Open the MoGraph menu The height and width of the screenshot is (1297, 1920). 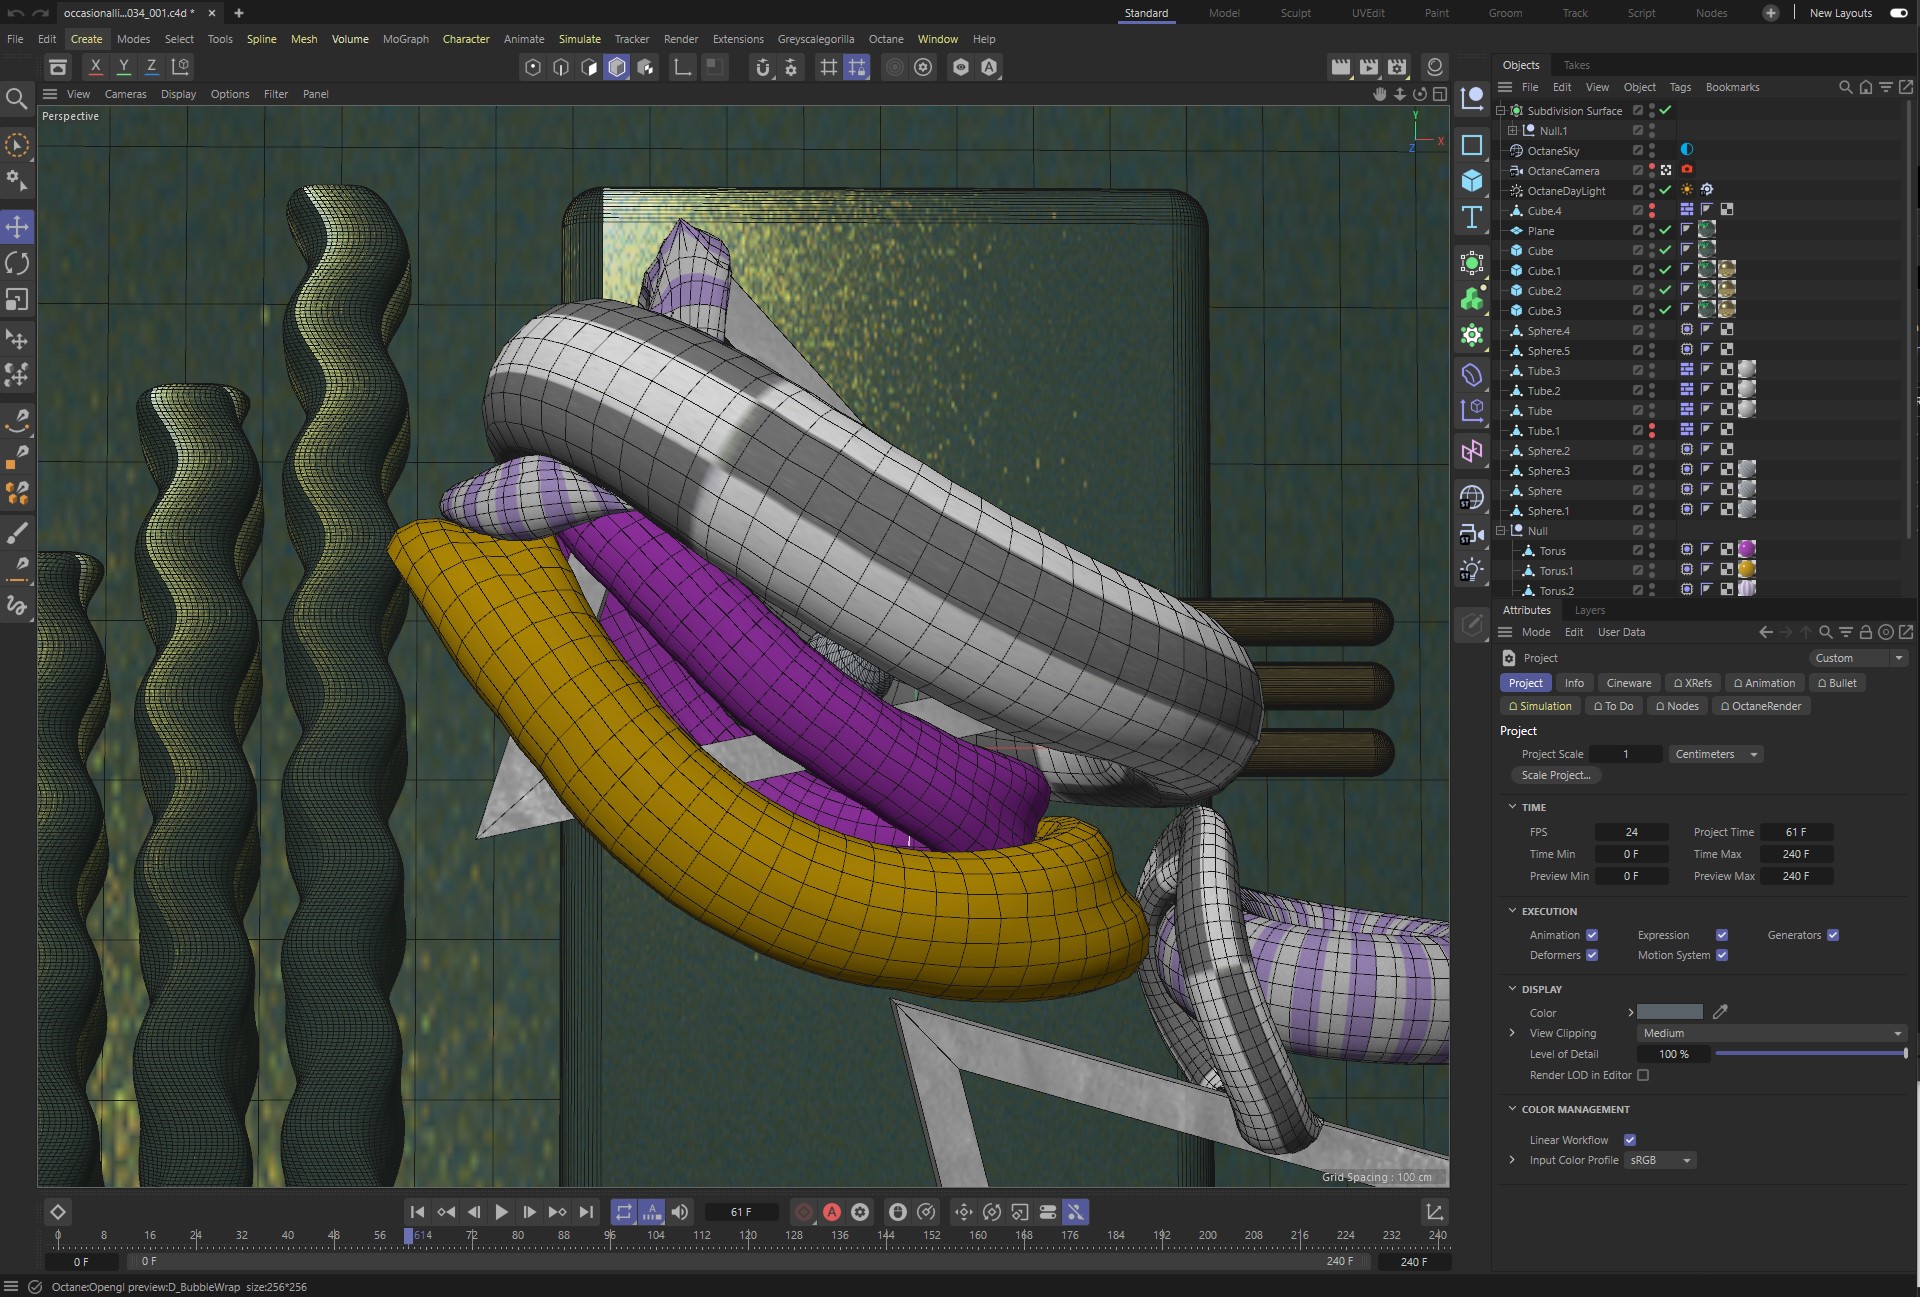pyautogui.click(x=405, y=39)
